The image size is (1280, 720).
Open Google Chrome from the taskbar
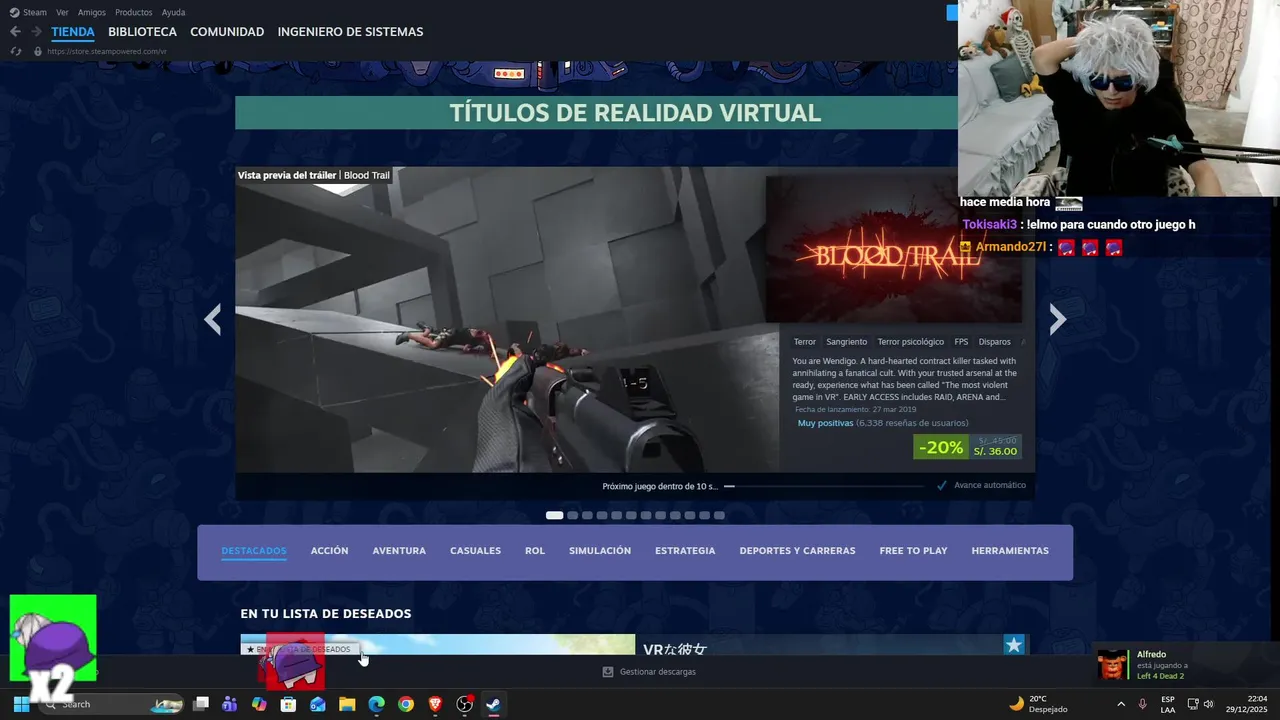(405, 704)
